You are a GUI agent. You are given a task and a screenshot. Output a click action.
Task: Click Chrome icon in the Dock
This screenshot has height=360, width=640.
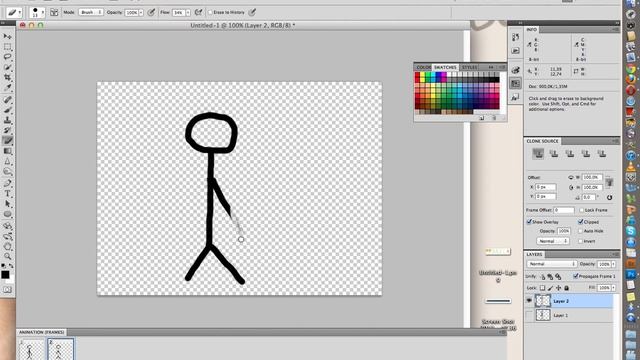631,68
